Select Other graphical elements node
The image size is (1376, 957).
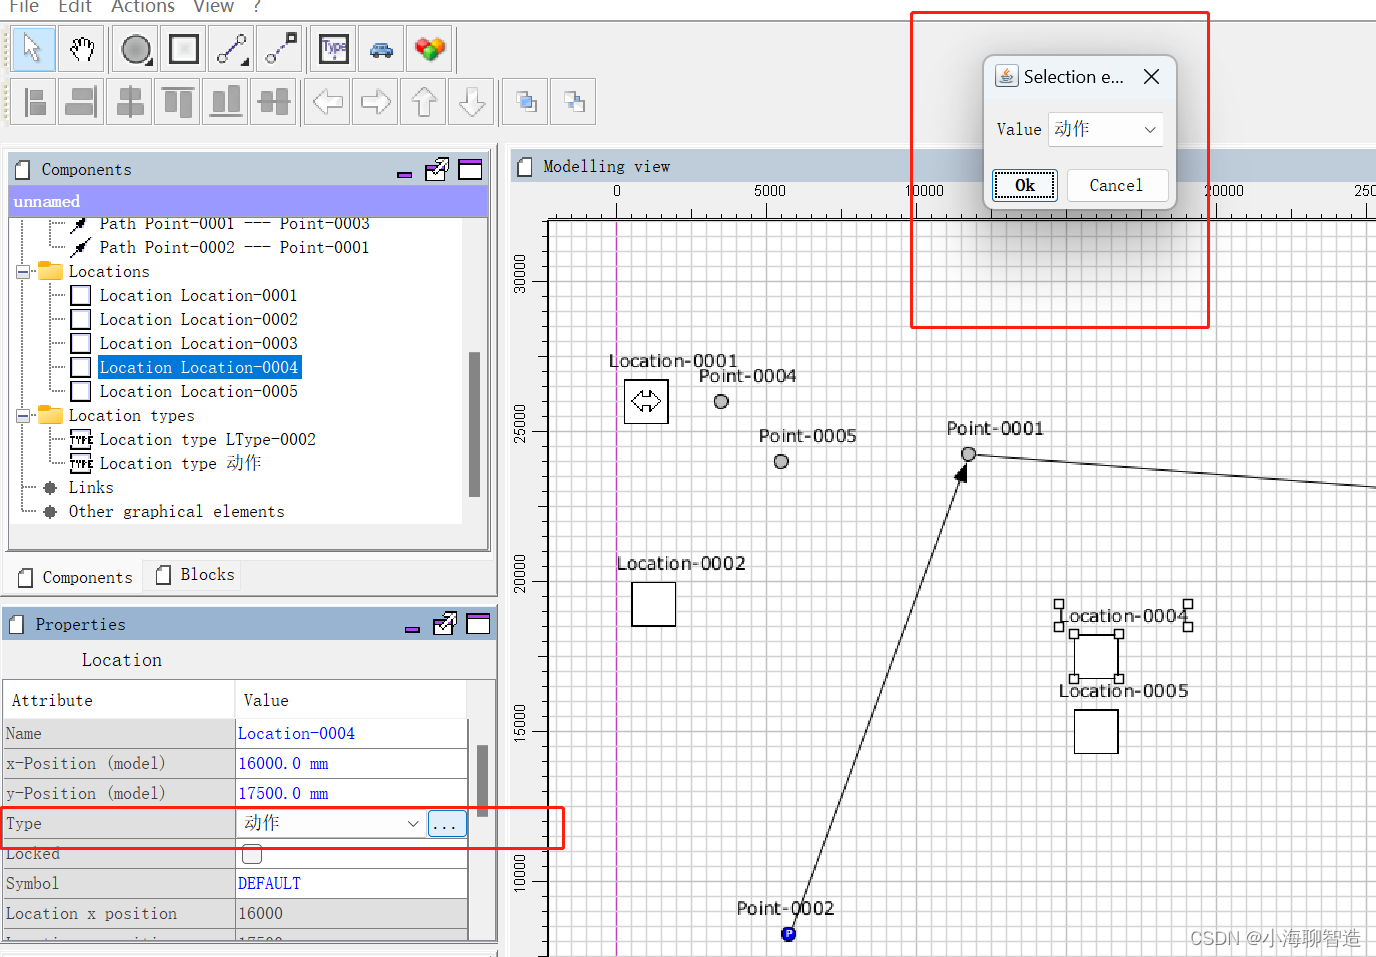tap(176, 512)
